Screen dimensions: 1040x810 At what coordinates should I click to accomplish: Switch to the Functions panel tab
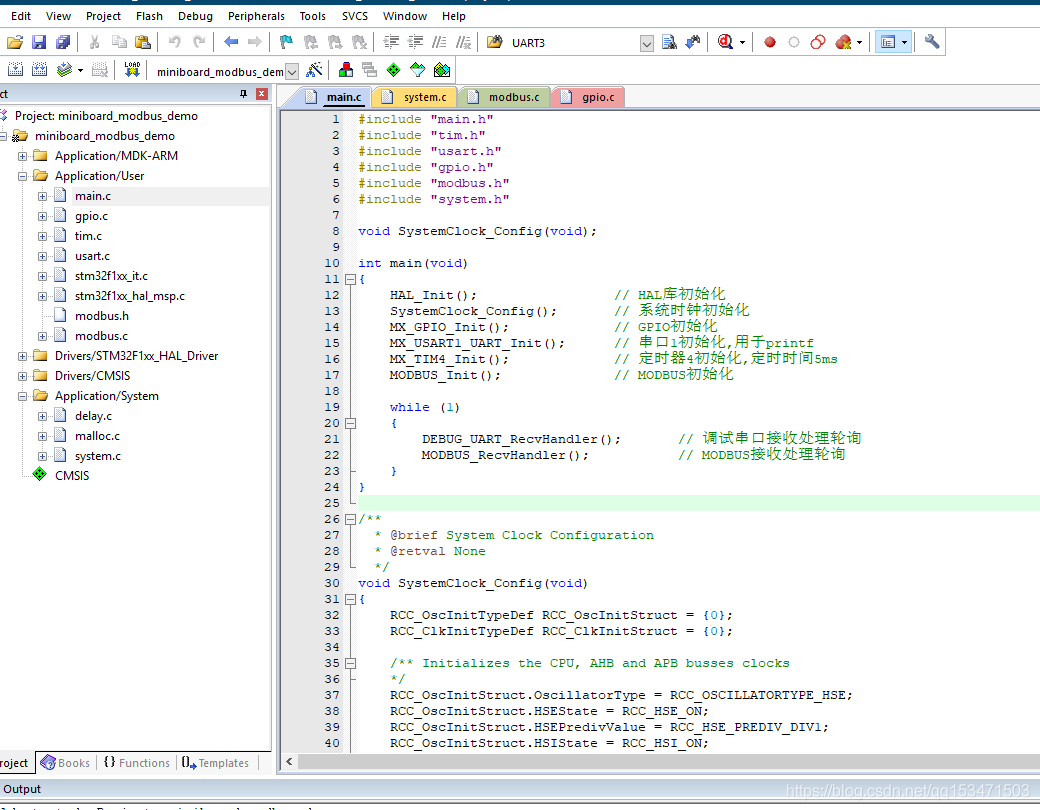[137, 763]
